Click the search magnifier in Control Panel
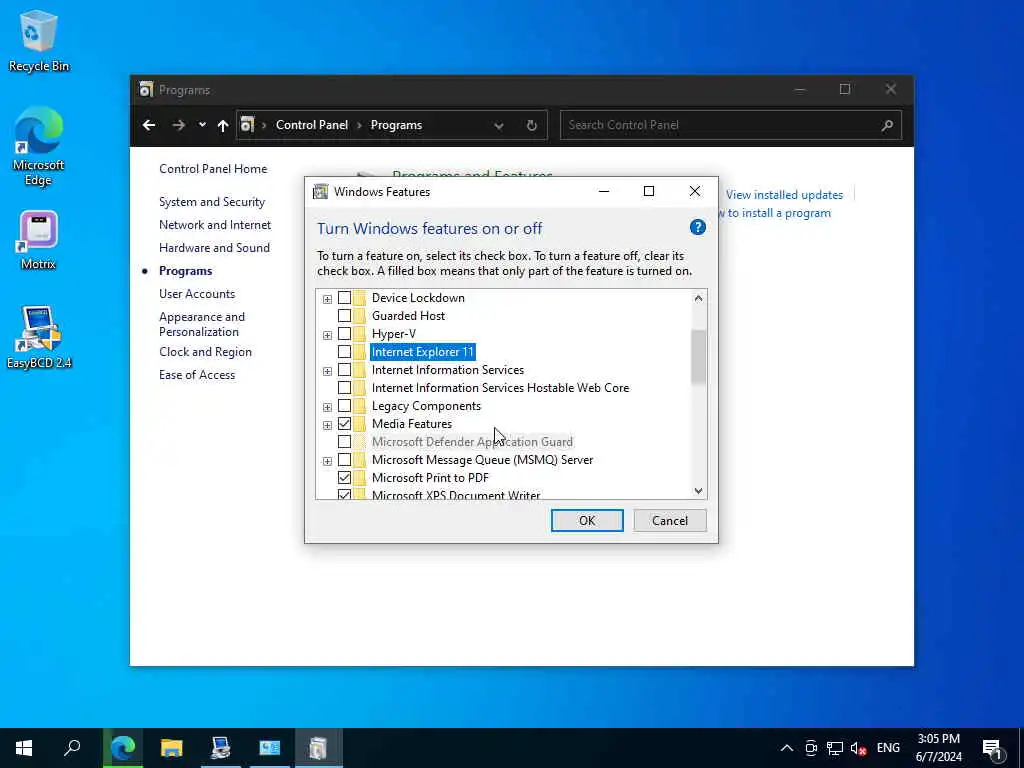The height and width of the screenshot is (768, 1024). coord(887,125)
